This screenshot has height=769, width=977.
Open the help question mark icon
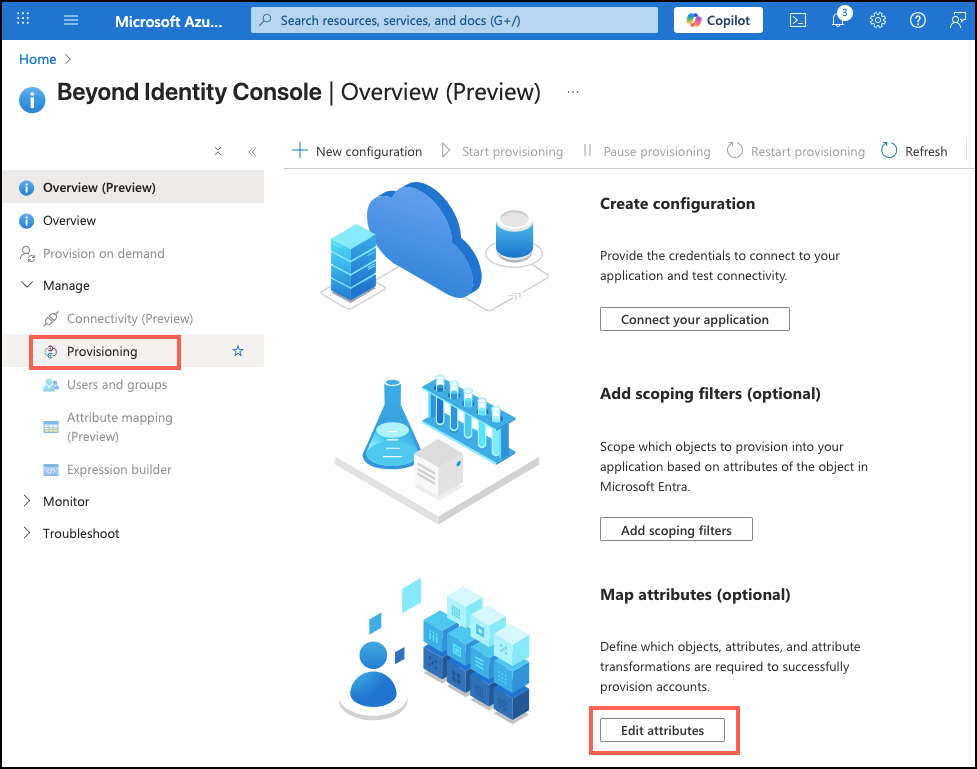tap(918, 20)
